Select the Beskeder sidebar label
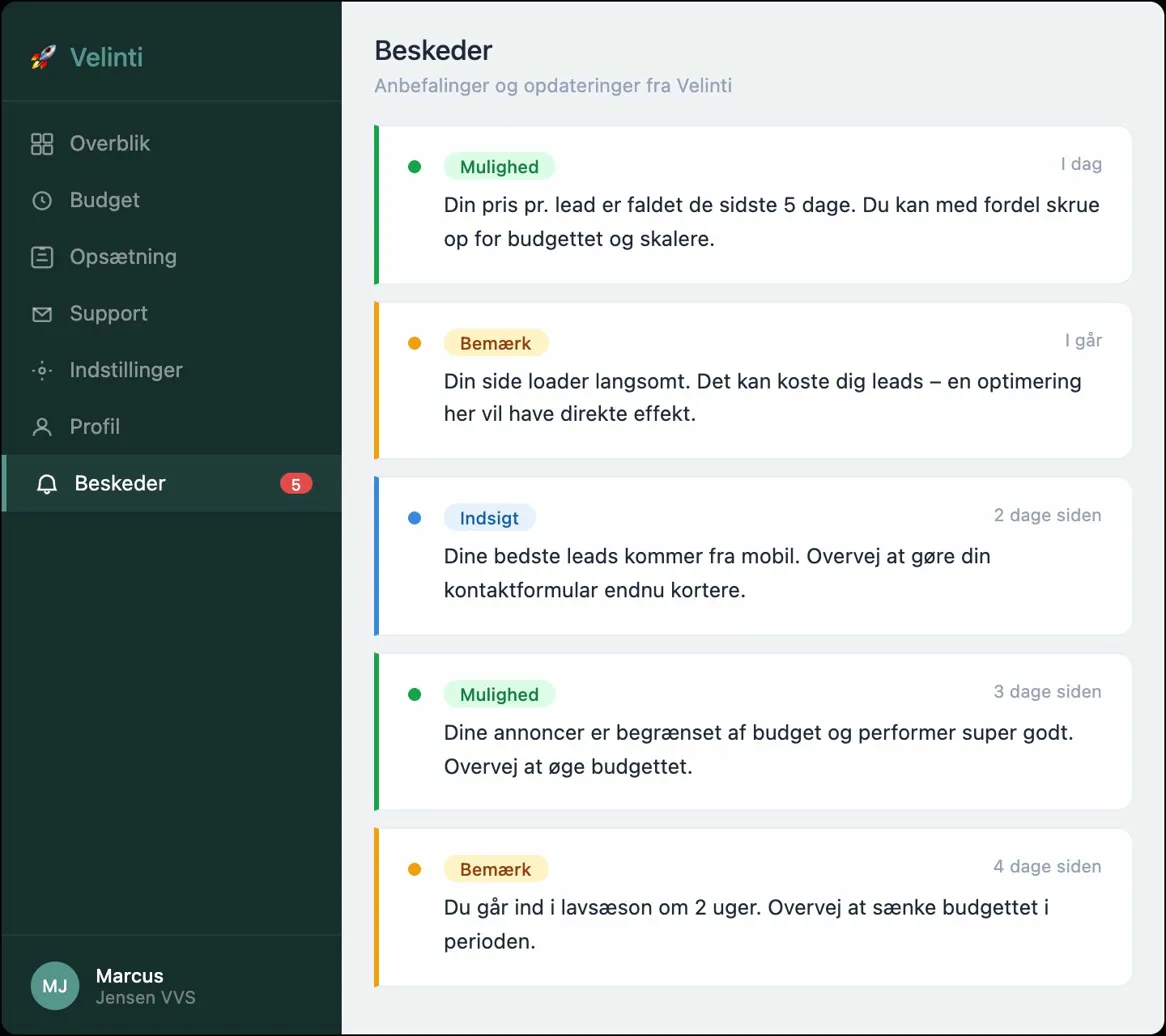Image resolution: width=1166 pixels, height=1036 pixels. pos(120,483)
